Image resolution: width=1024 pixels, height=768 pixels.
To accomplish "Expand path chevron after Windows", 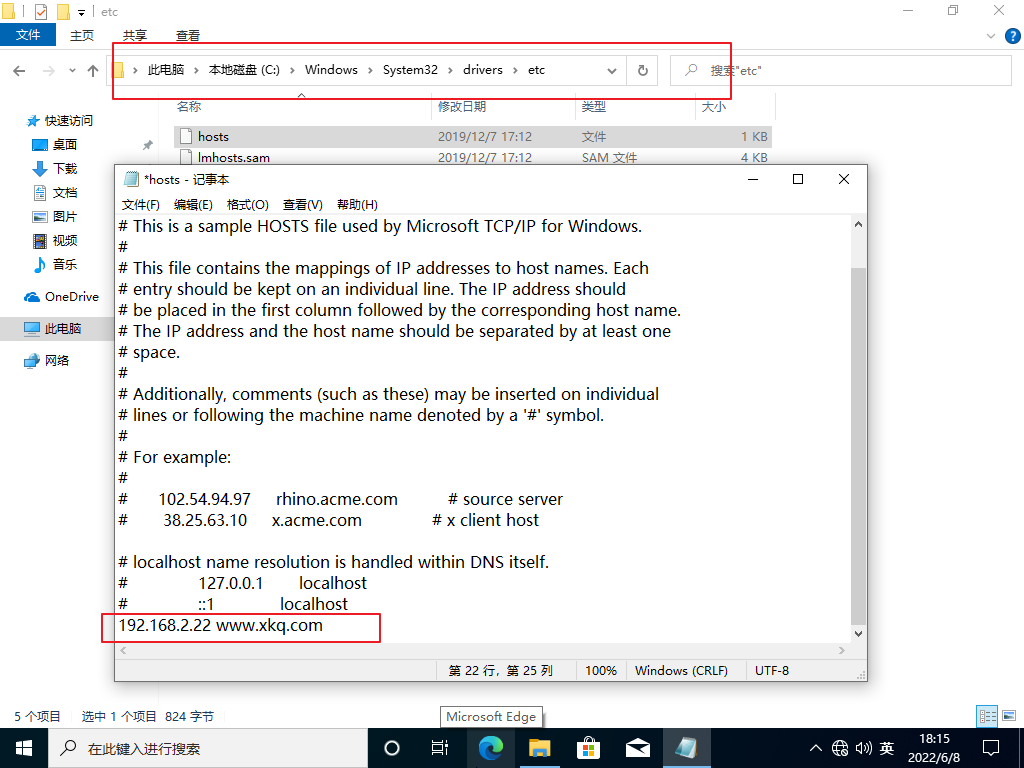I will click(x=370, y=70).
